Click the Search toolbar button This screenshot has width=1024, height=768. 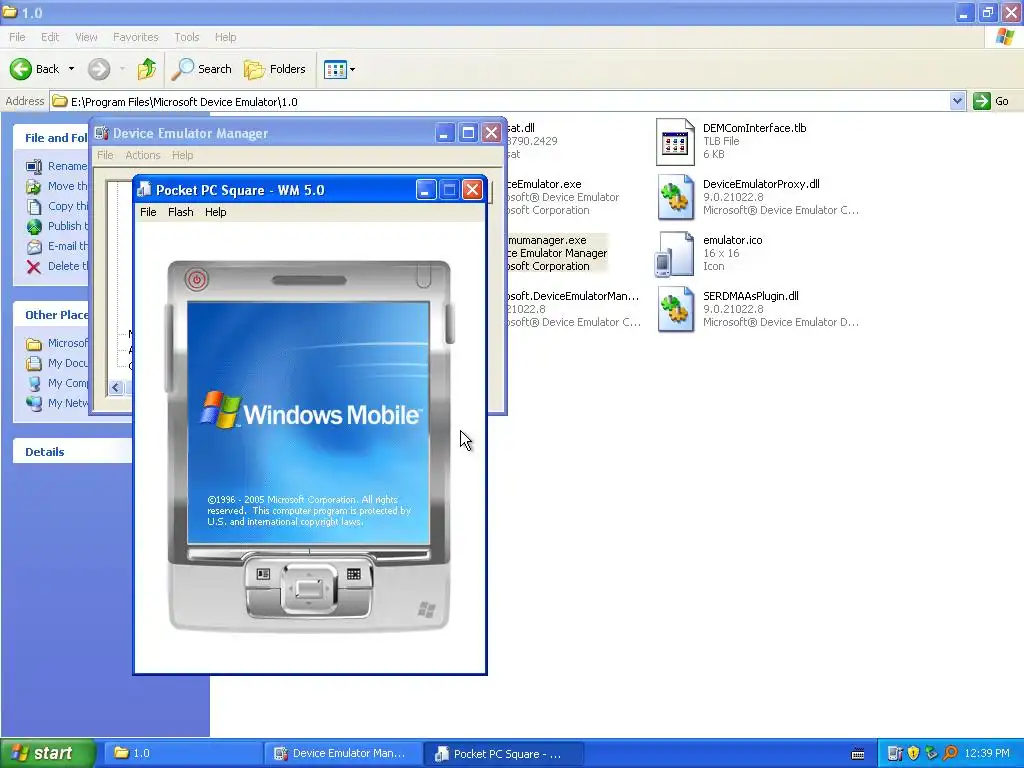click(202, 69)
